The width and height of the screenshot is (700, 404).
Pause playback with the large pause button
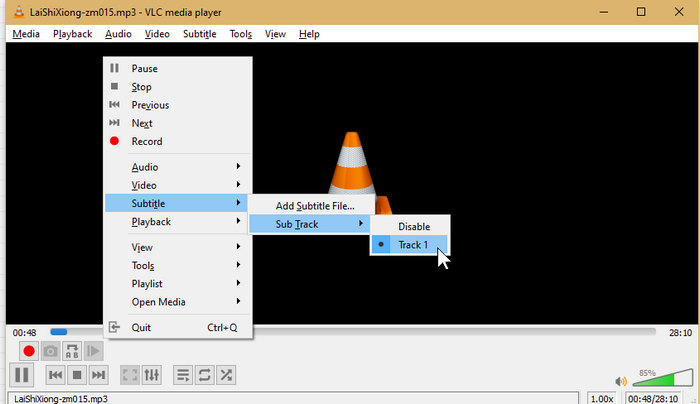(21, 375)
